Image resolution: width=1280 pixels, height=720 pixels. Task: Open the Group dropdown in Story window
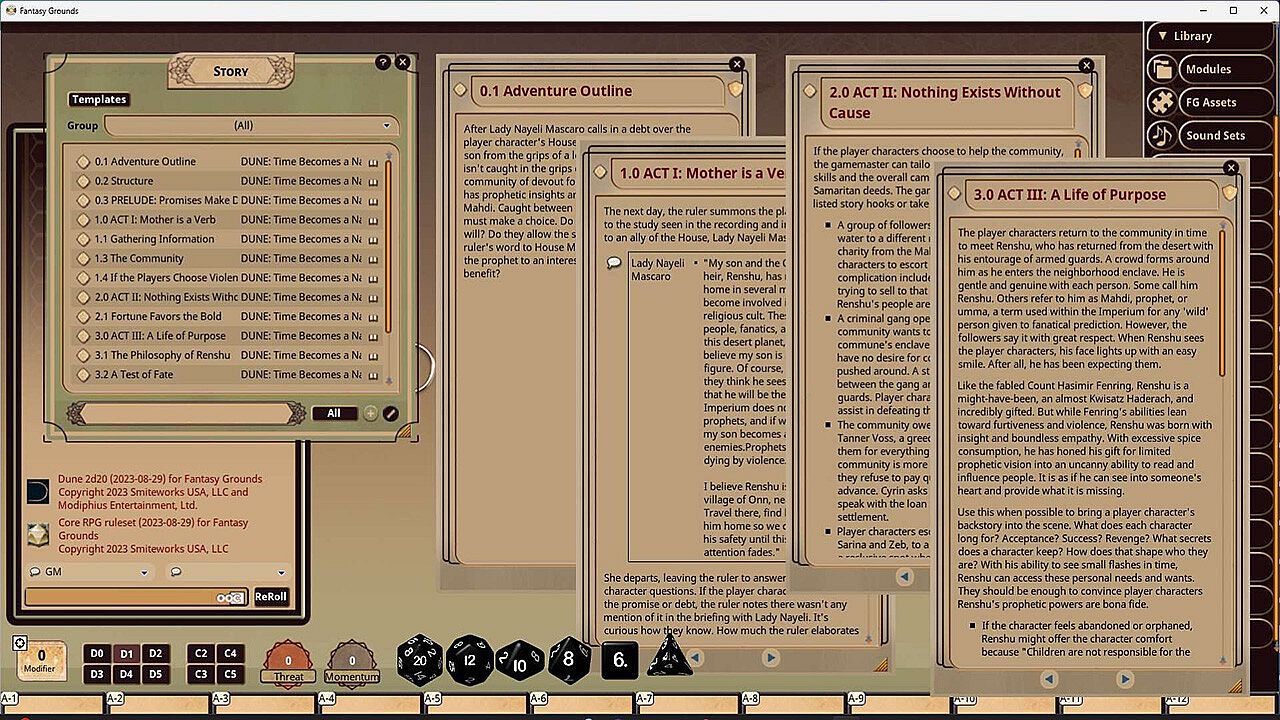point(251,126)
